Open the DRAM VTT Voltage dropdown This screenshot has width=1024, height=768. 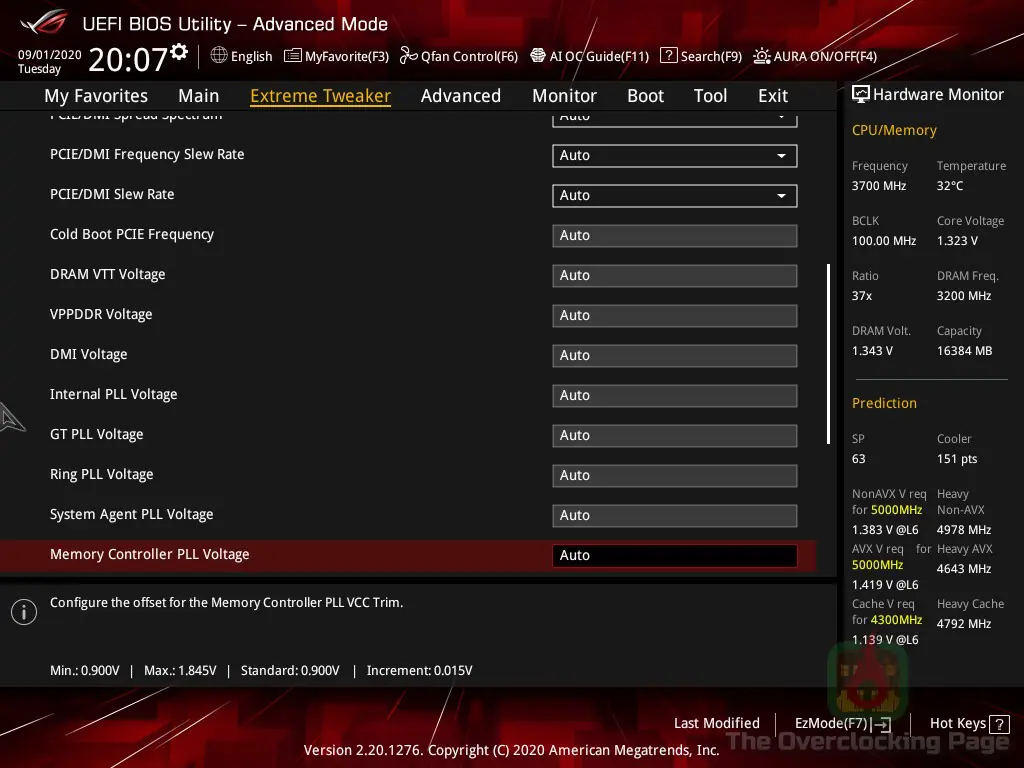click(674, 275)
